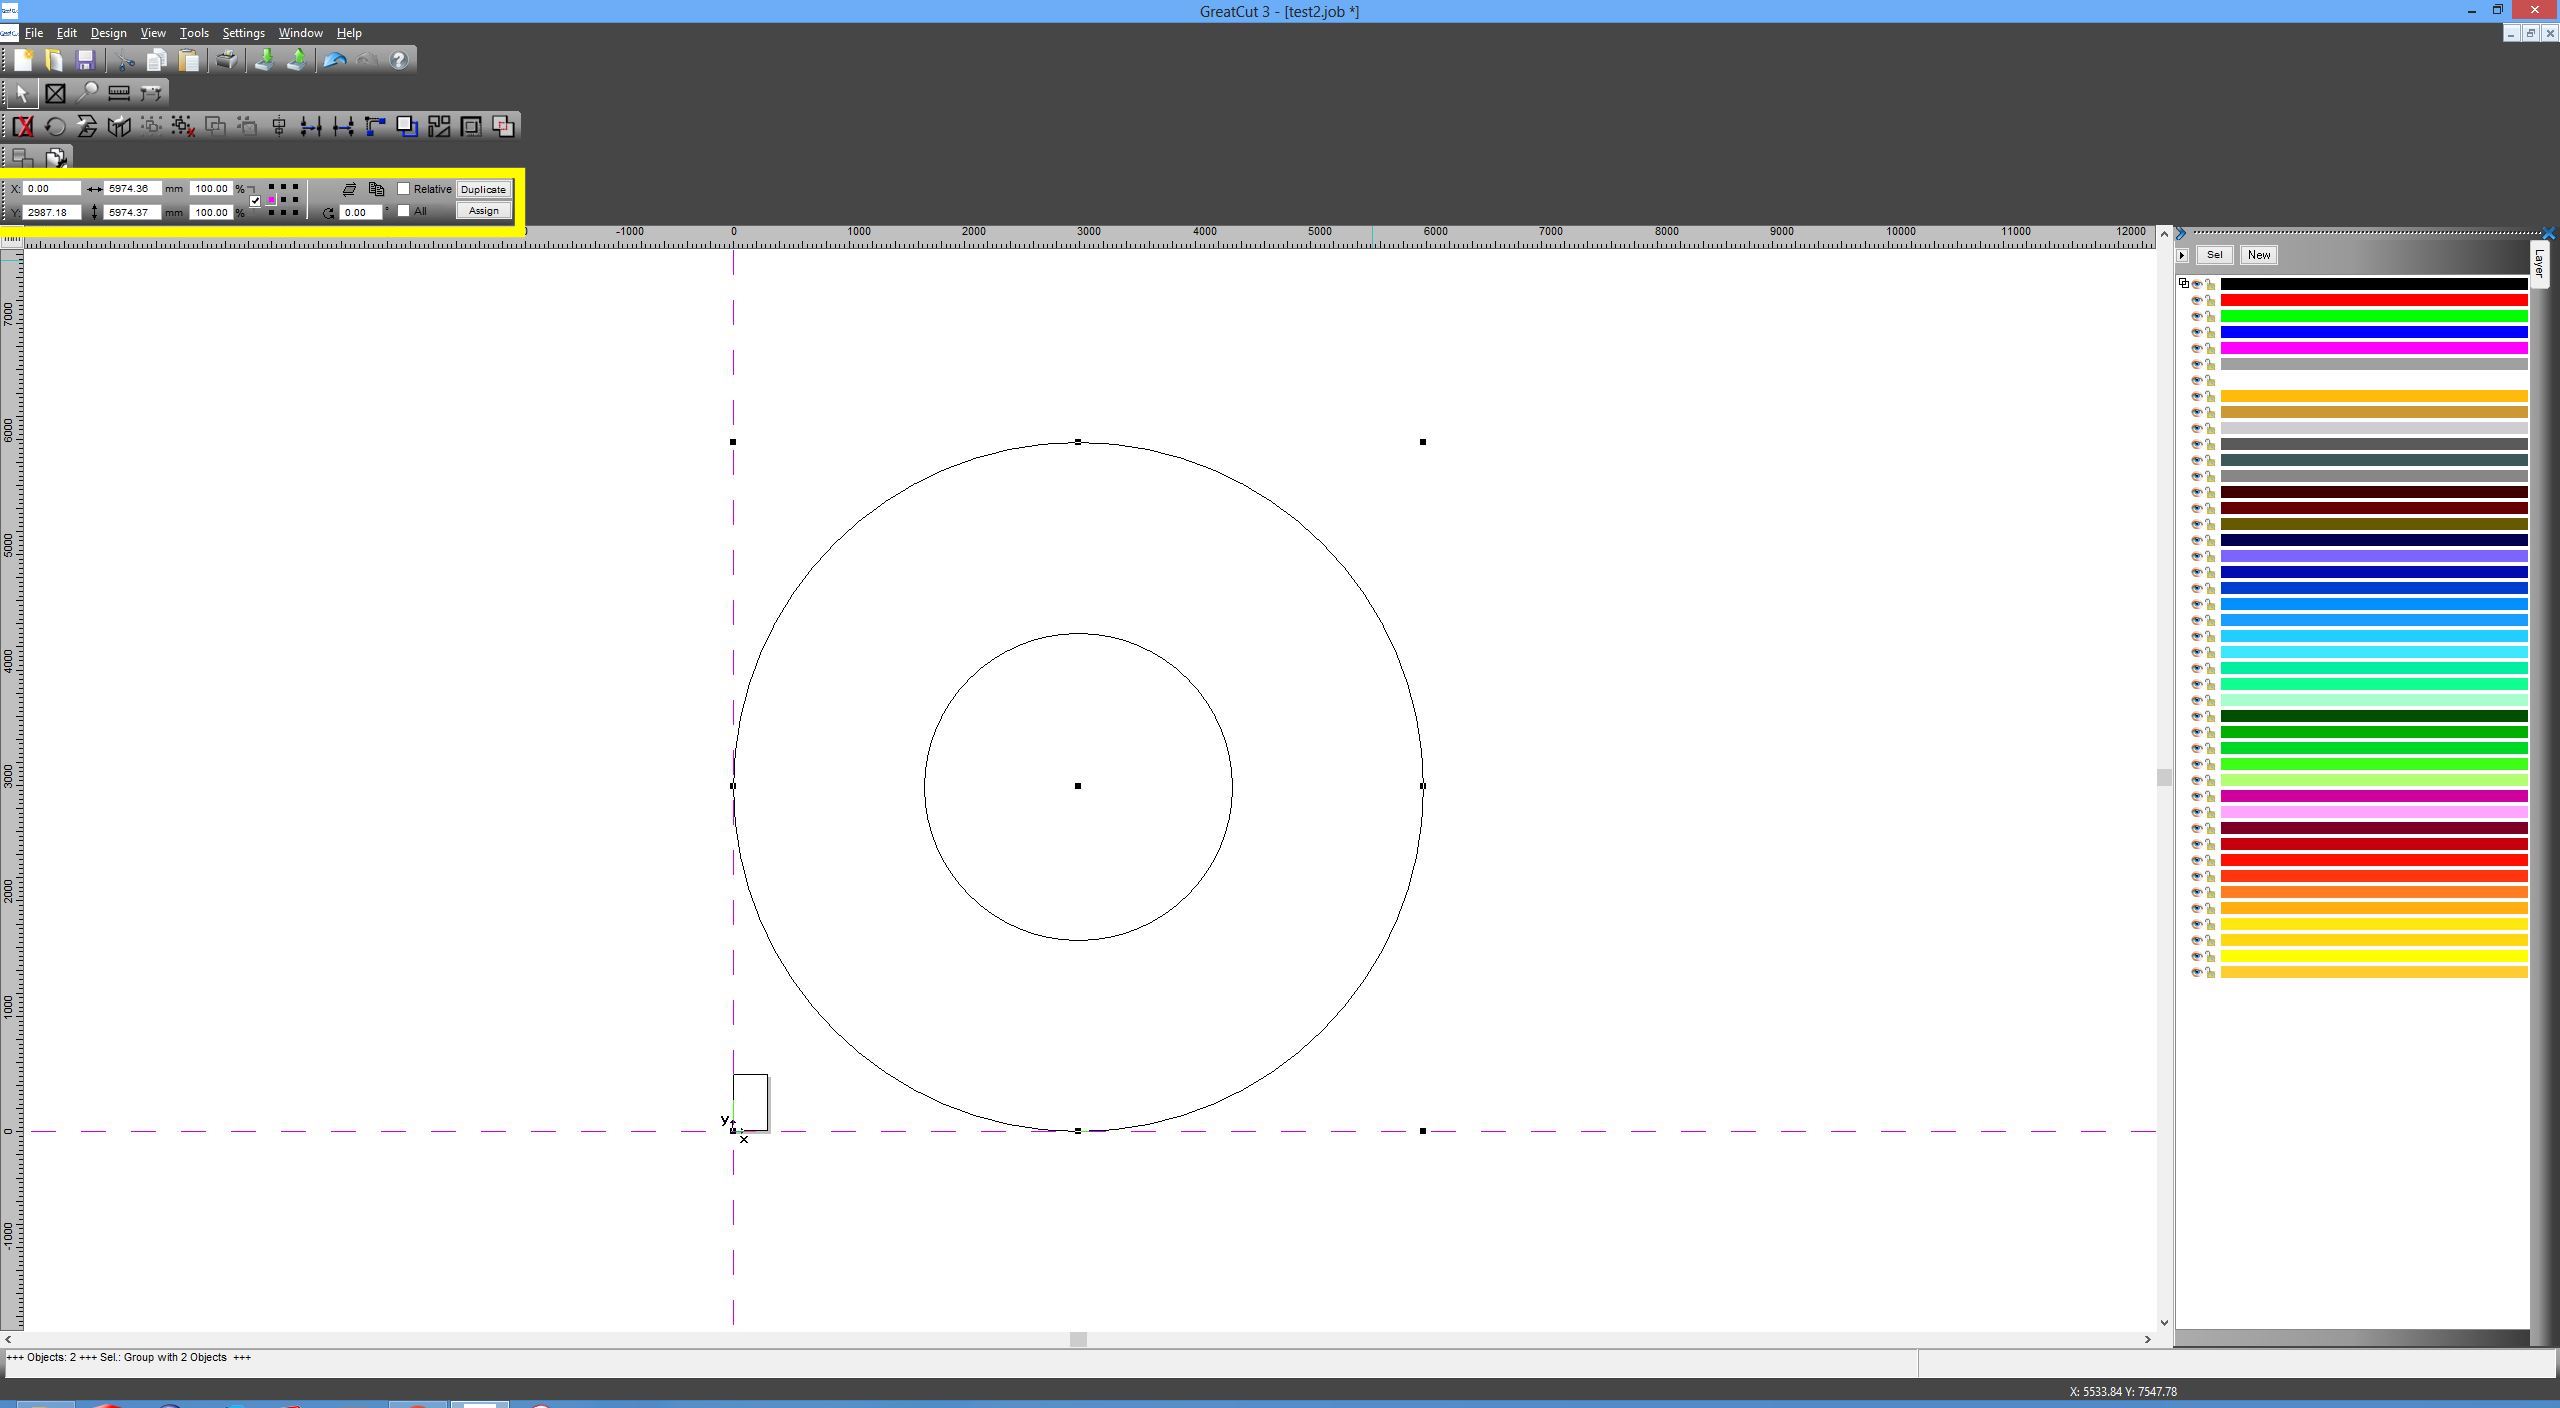Expand the layer panel play-arrow menu
This screenshot has height=1408, width=2560.
point(2182,255)
